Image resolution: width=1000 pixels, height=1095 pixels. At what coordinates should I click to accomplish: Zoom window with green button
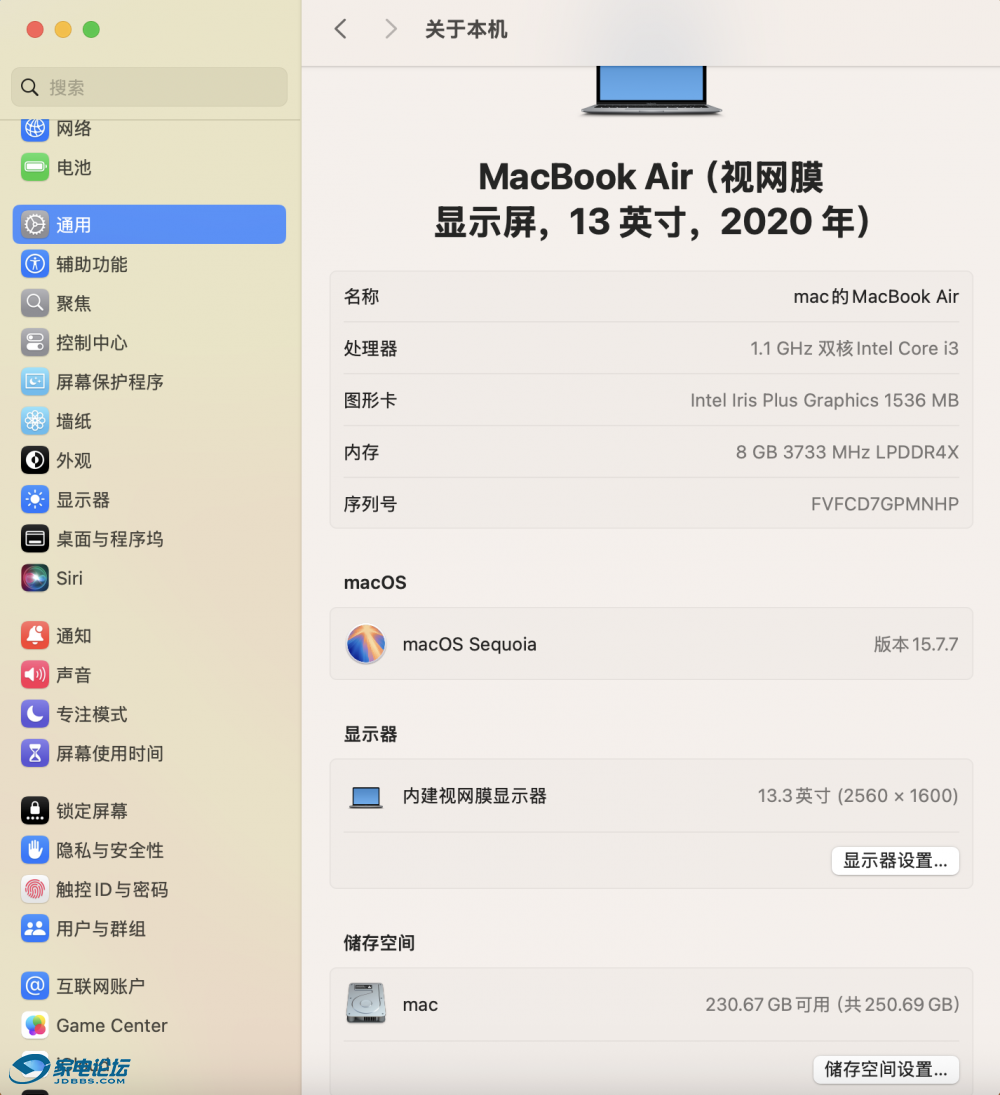pyautogui.click(x=91, y=29)
